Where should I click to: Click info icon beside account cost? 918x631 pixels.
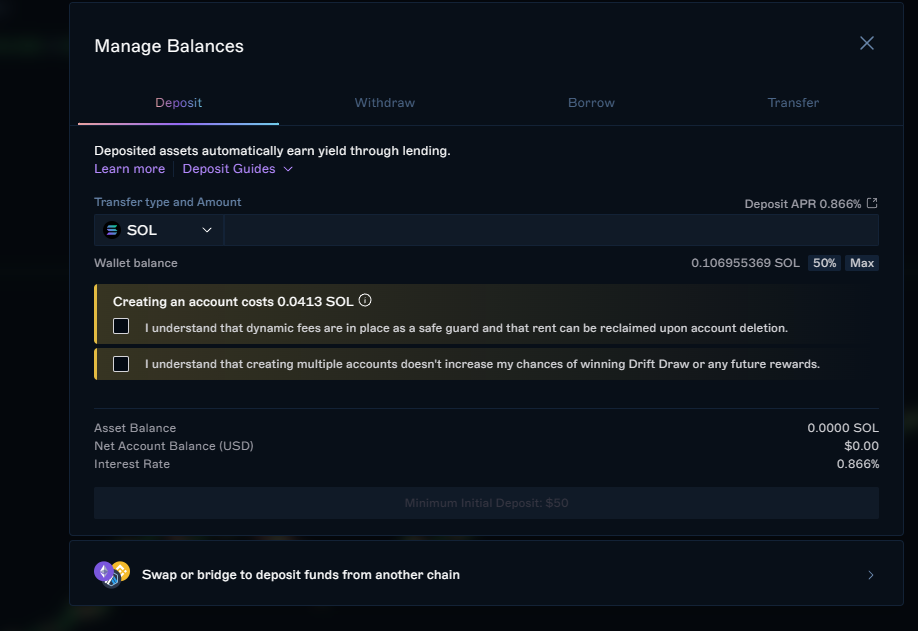365,300
